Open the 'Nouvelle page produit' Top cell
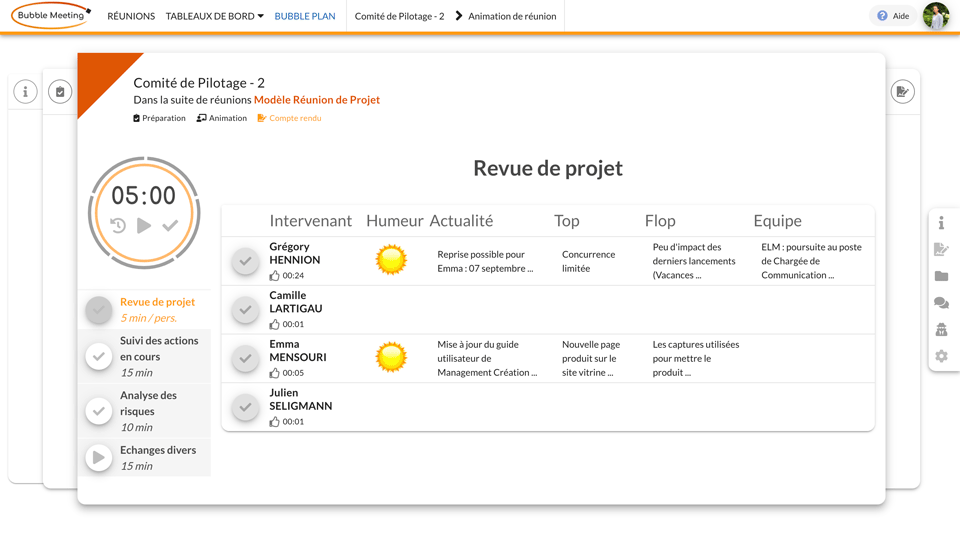This screenshot has width=960, height=547. [591, 358]
